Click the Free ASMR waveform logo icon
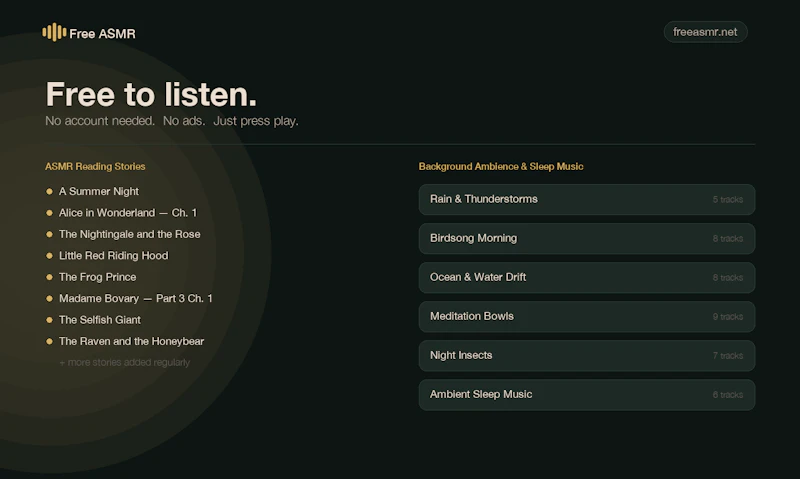This screenshot has height=479, width=800. point(54,33)
